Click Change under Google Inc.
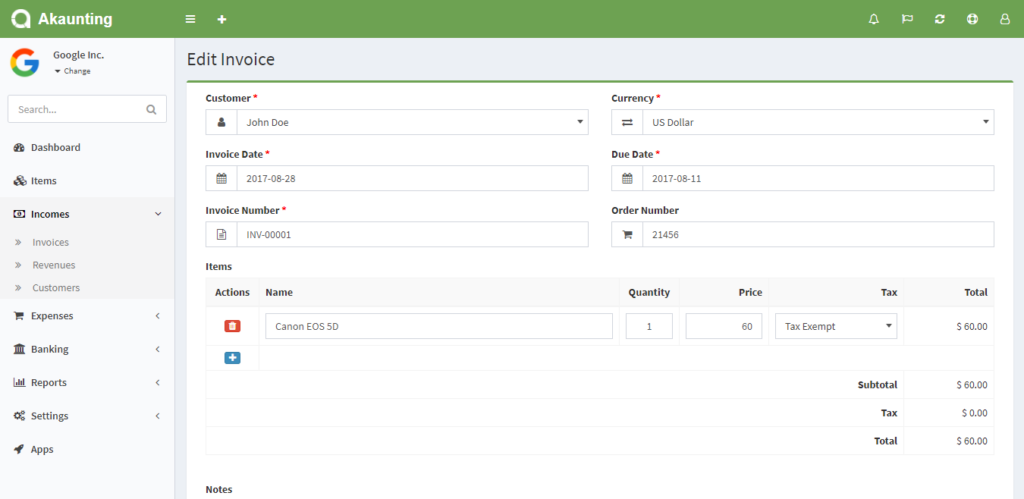This screenshot has width=1024, height=499. coord(76,71)
